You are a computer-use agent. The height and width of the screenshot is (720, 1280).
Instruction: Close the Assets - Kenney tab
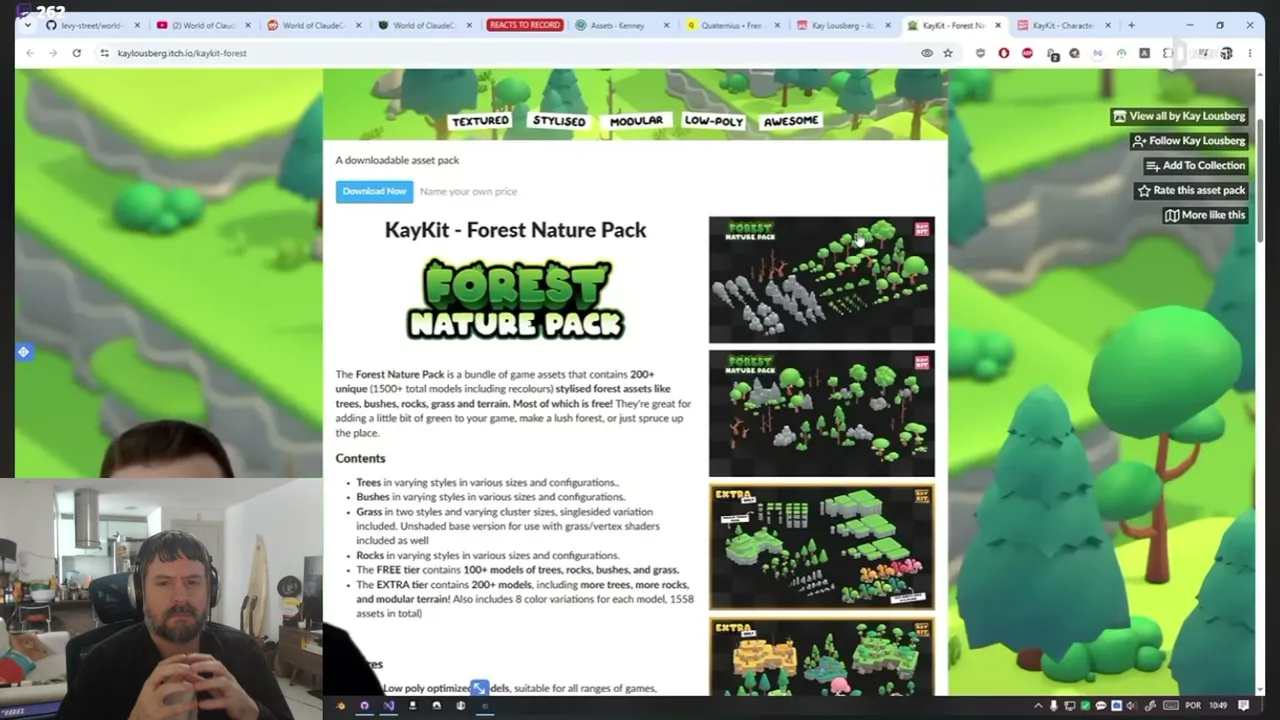[665, 25]
